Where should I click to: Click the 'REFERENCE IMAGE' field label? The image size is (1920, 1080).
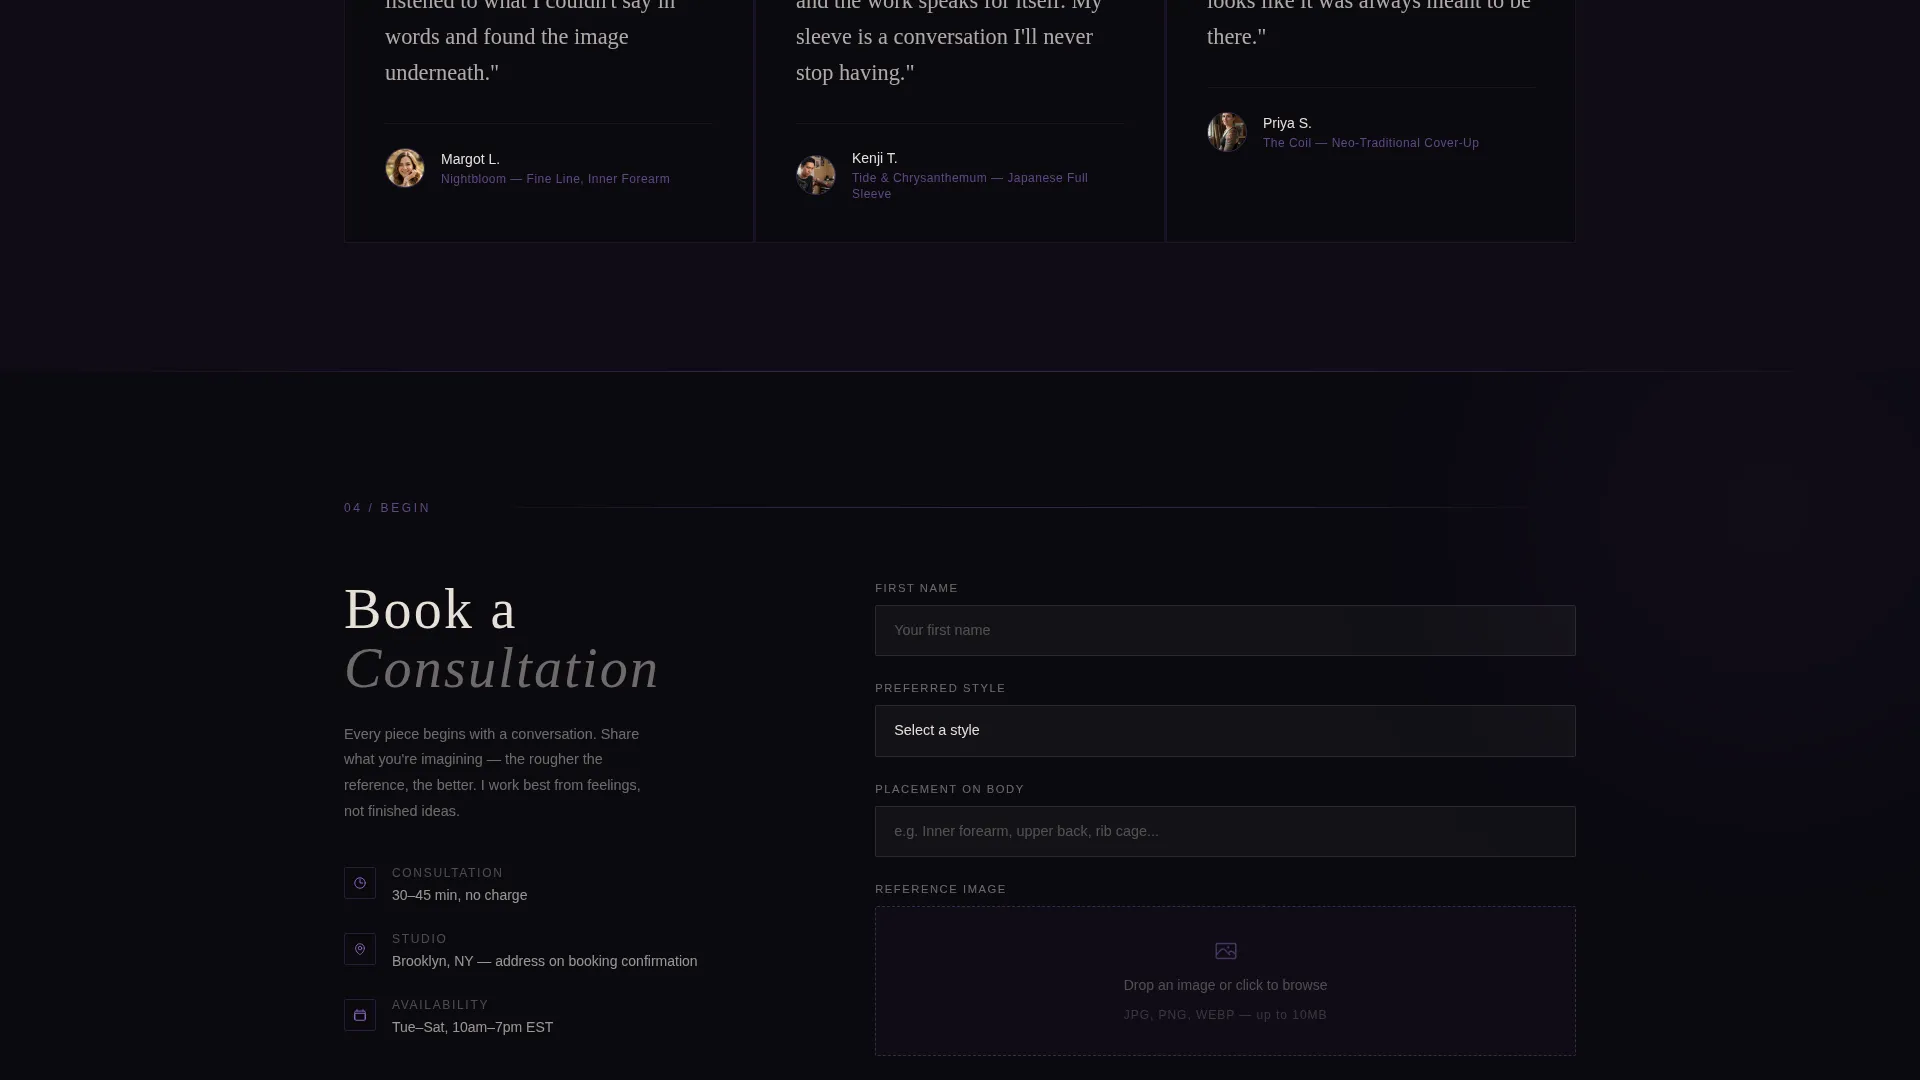[941, 889]
